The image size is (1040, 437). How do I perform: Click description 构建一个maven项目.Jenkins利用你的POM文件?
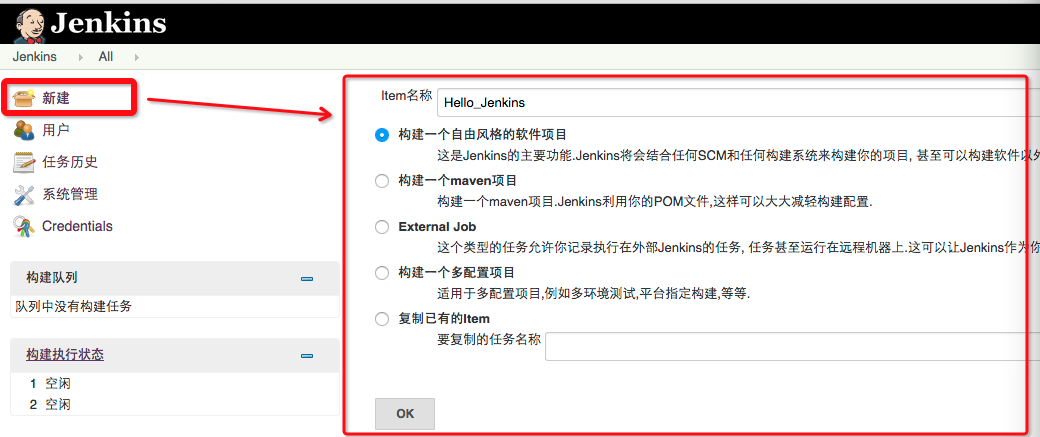coord(655,201)
